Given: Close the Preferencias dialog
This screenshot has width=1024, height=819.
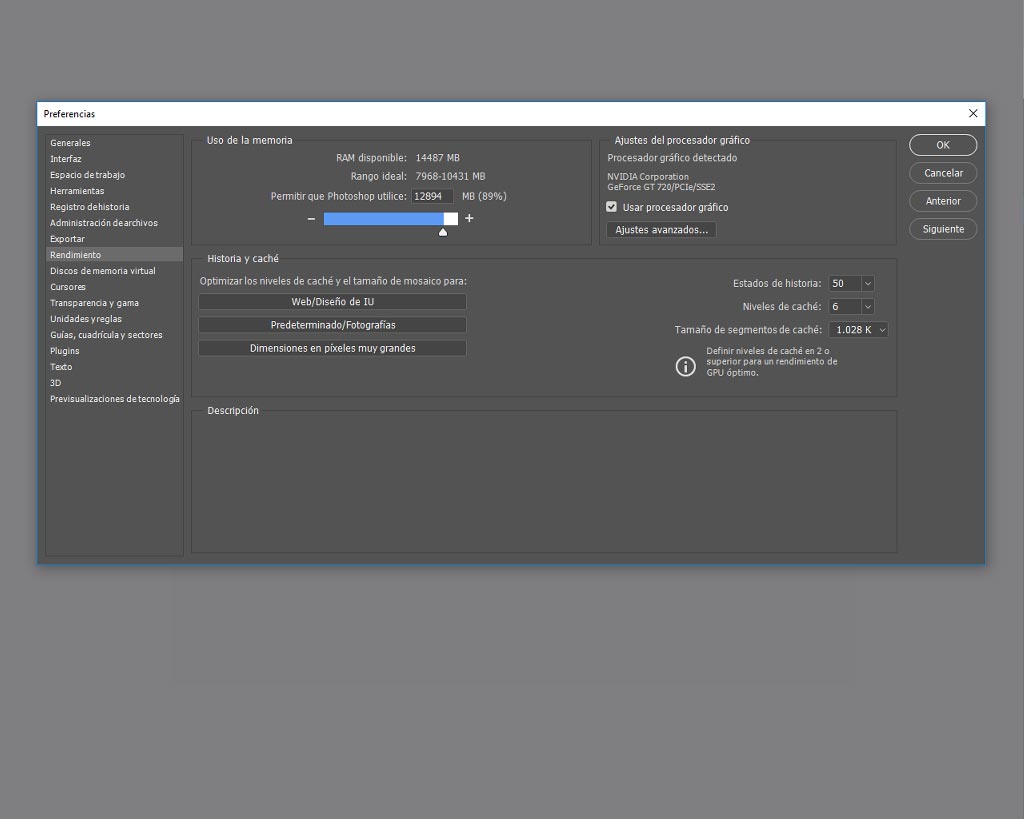Looking at the screenshot, I should pos(973,114).
